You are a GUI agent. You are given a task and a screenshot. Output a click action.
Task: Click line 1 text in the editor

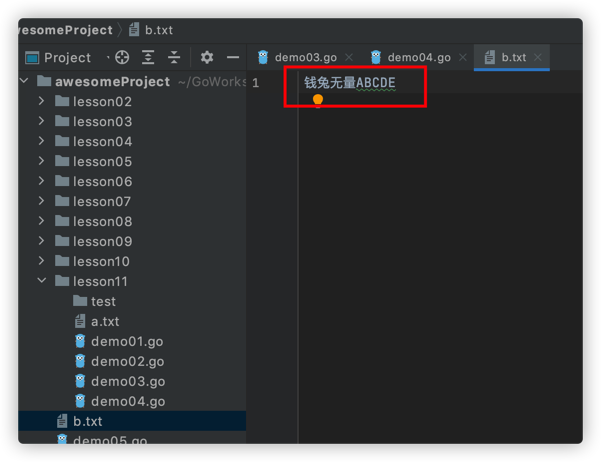click(350, 82)
